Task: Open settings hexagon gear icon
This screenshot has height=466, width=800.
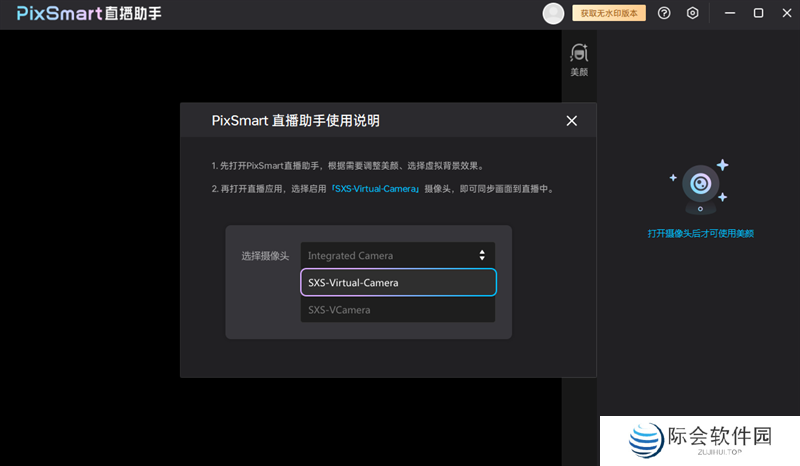Action: (692, 13)
